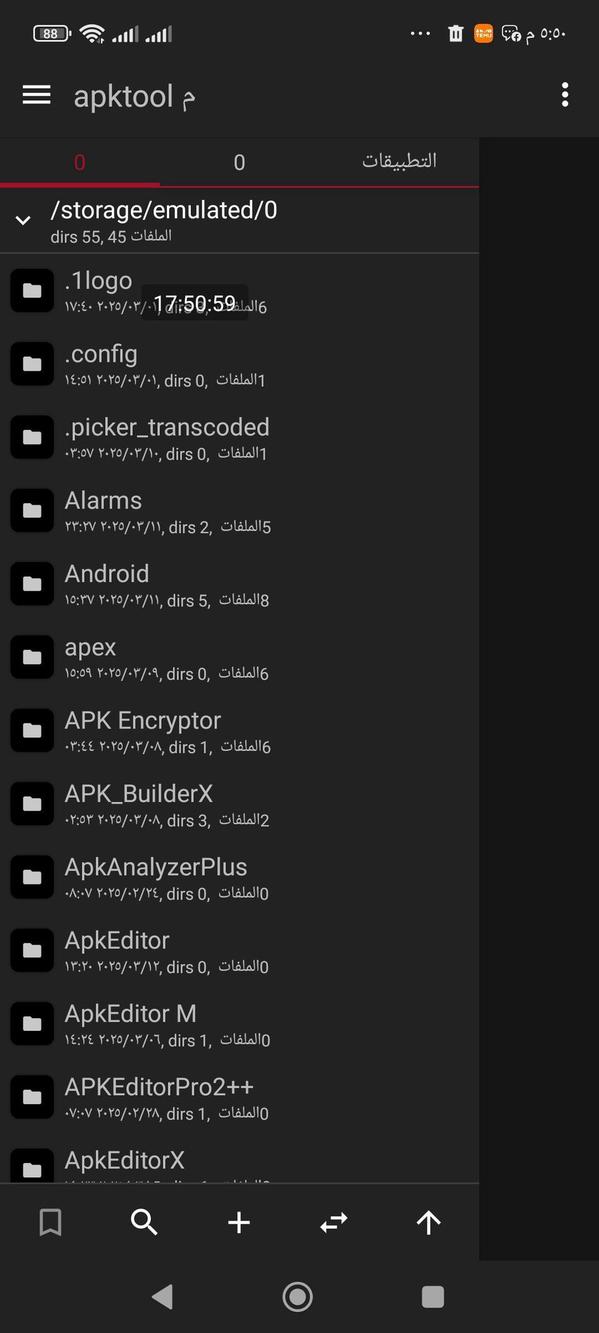Open the search tool
The image size is (599, 1333).
[x=144, y=1222]
